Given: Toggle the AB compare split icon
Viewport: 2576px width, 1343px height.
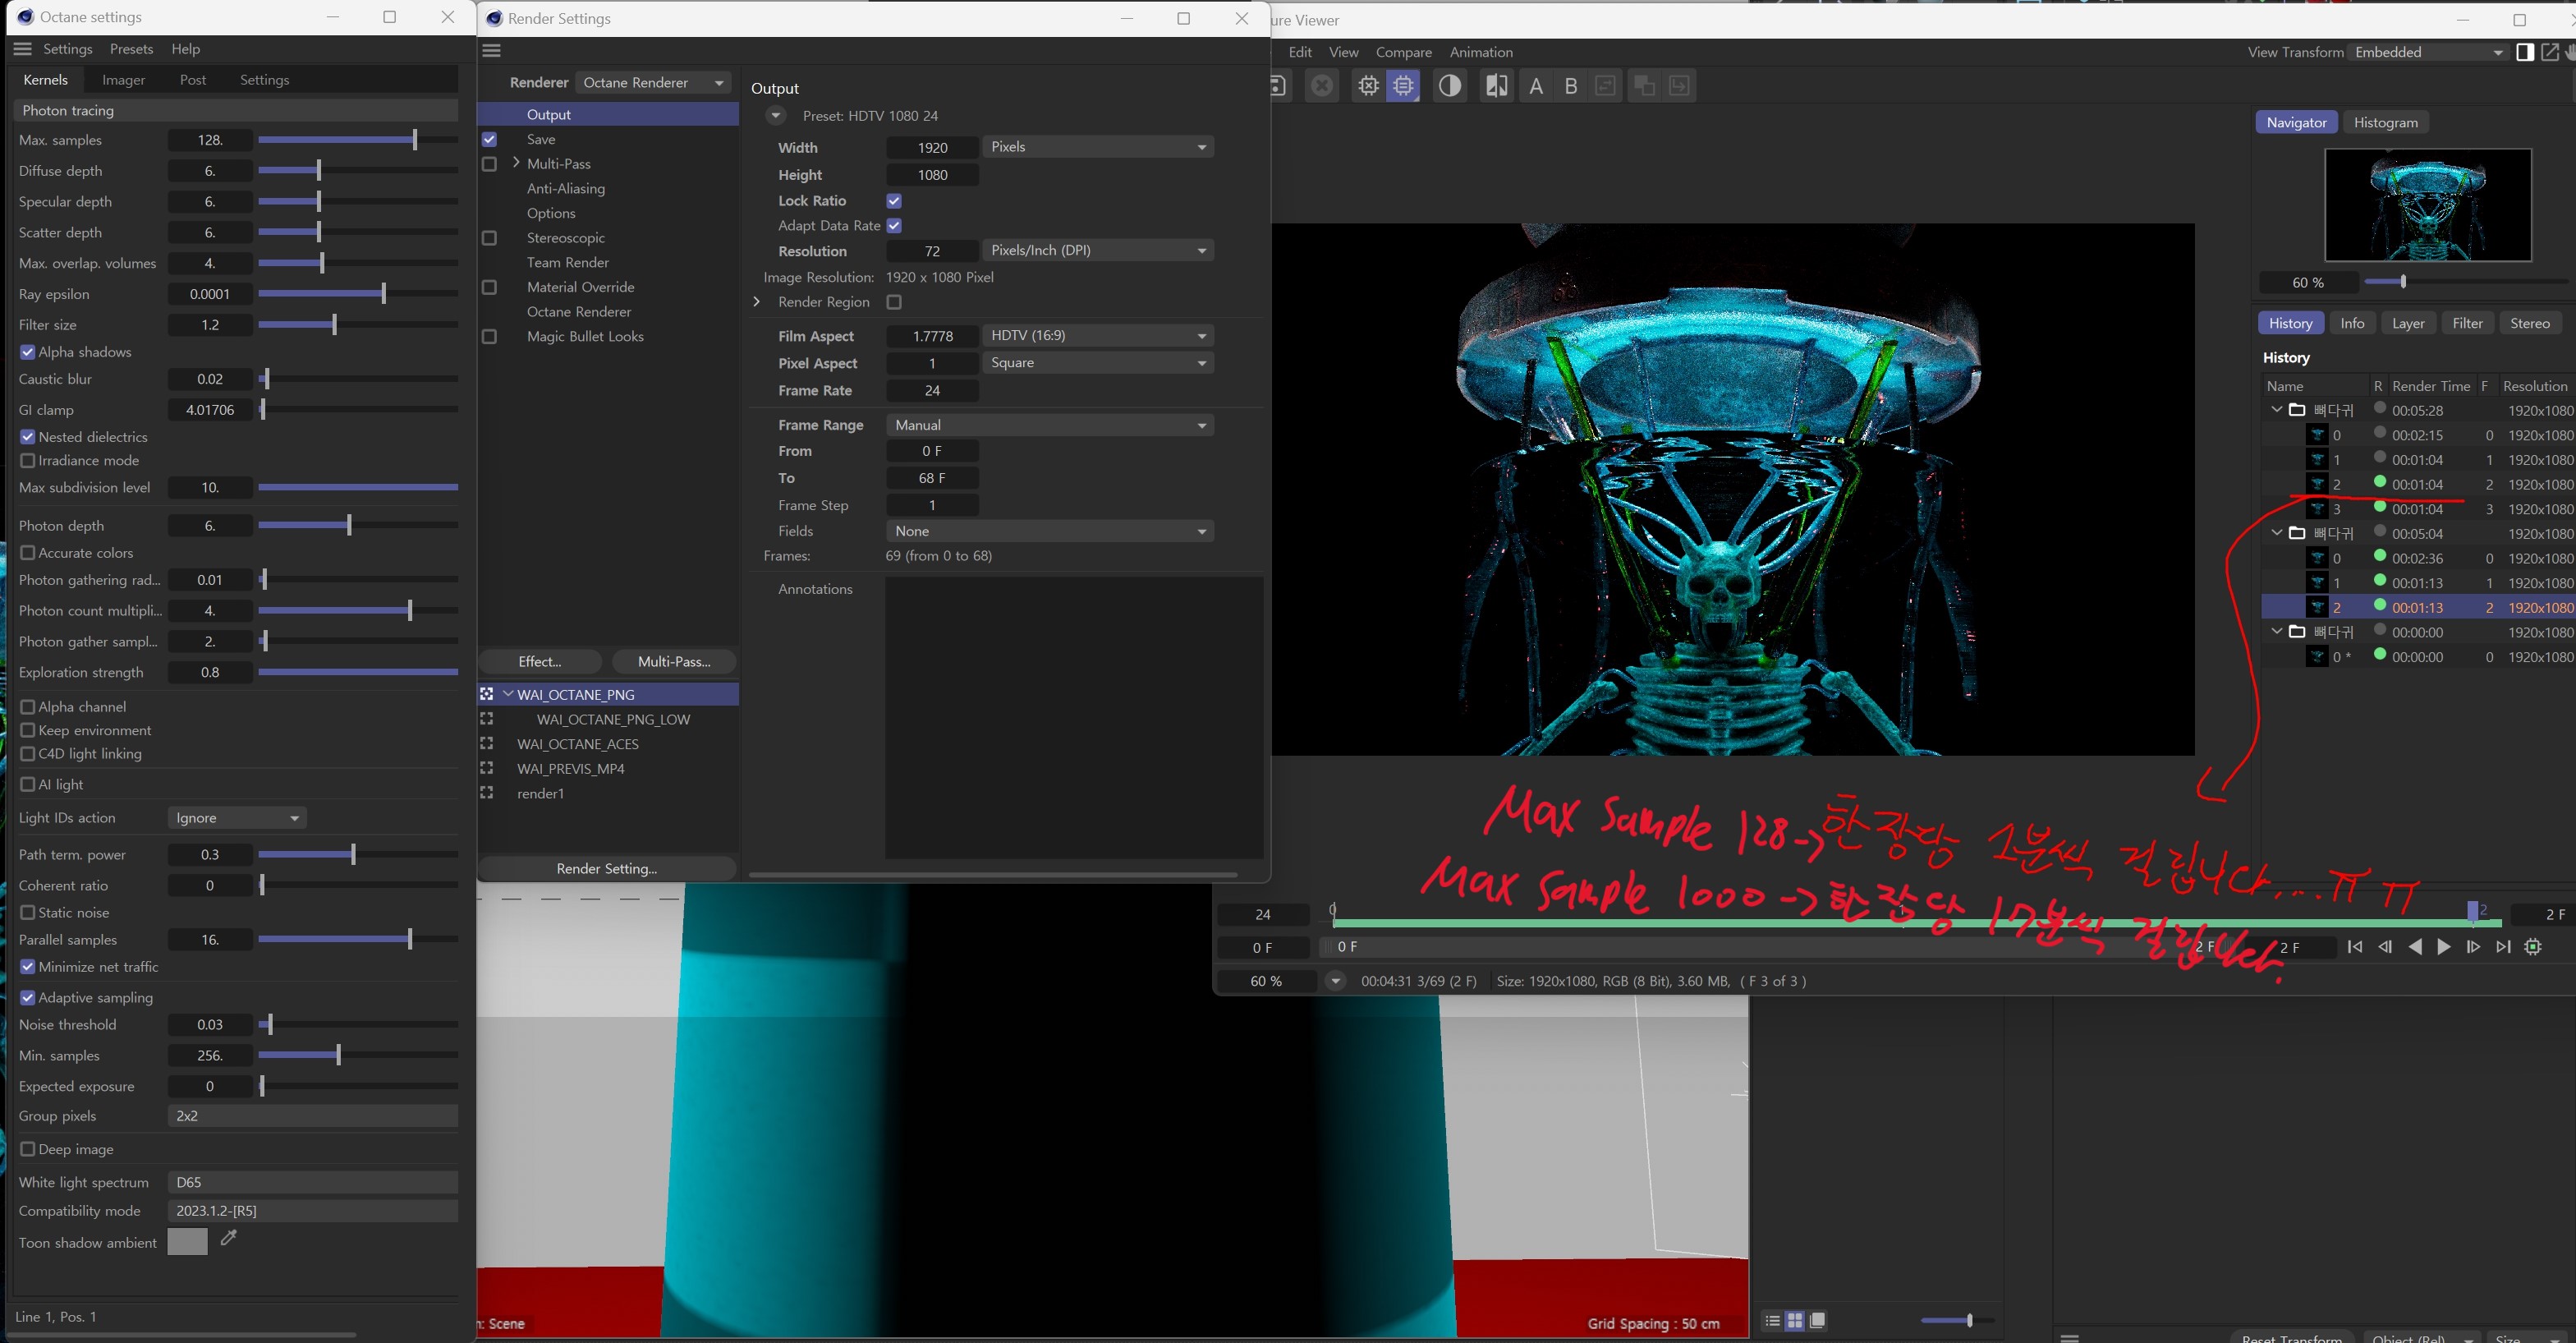Looking at the screenshot, I should [x=1496, y=86].
